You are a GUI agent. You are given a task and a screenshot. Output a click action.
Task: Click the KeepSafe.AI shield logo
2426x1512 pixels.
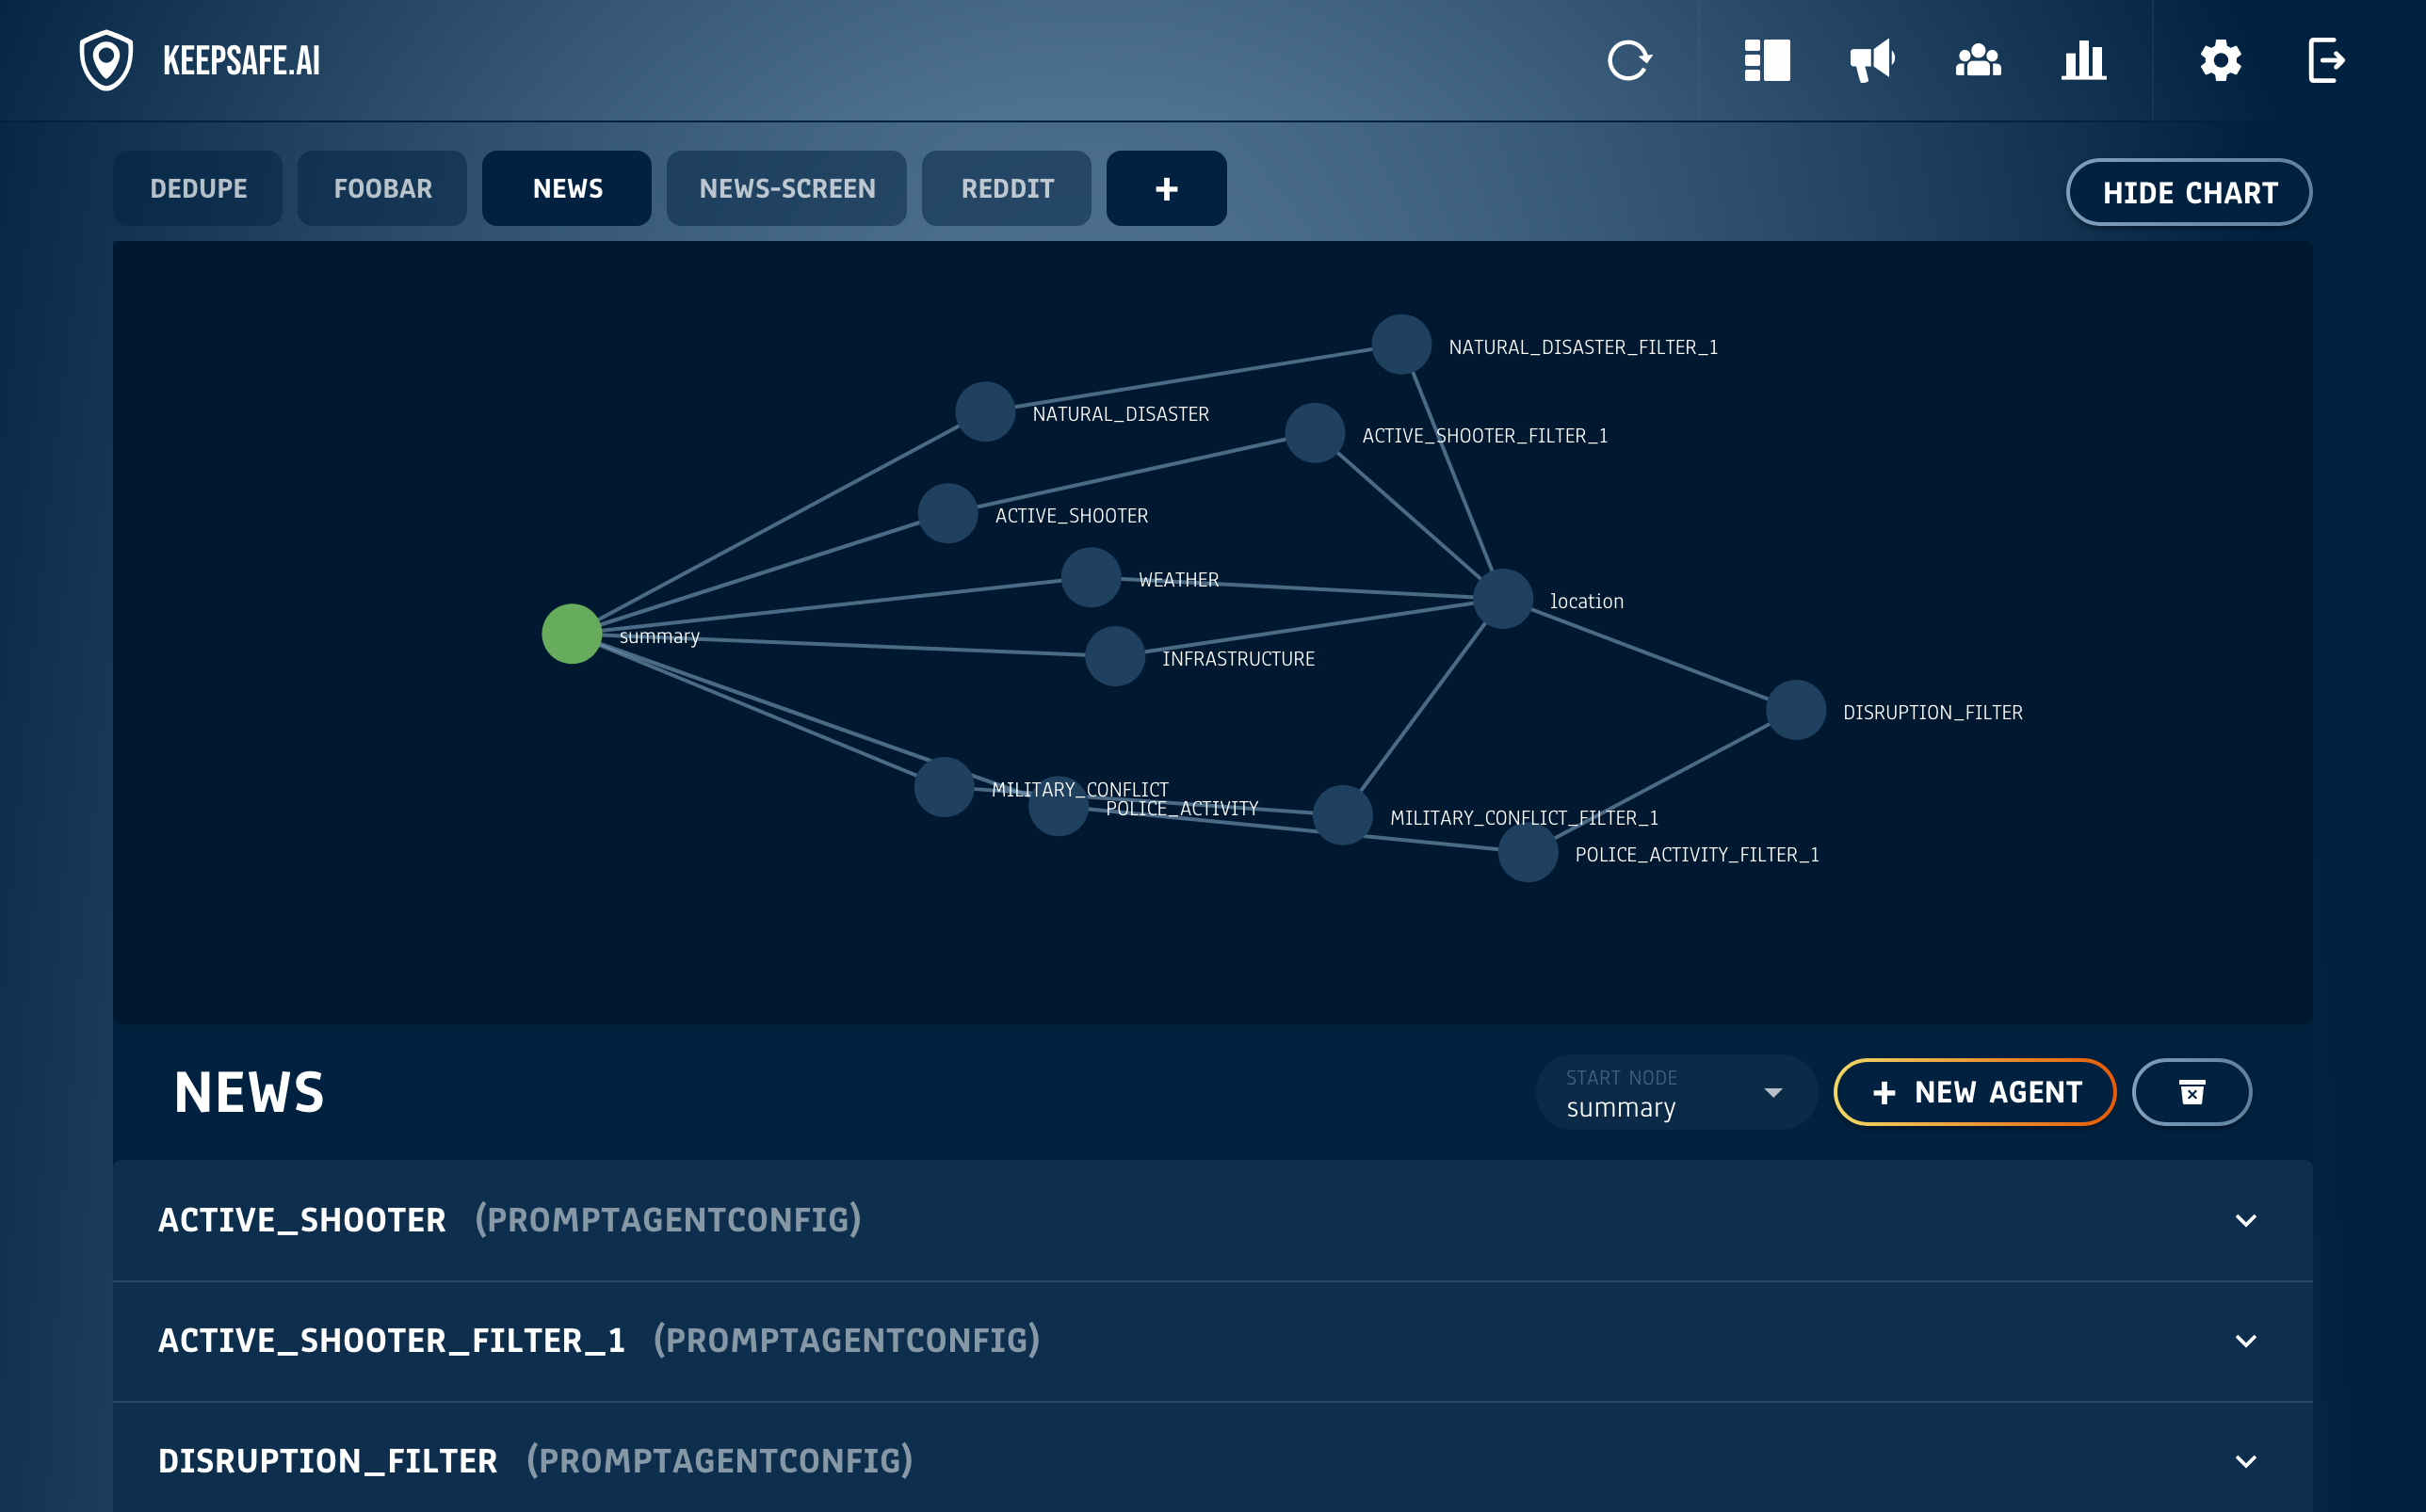tap(106, 60)
